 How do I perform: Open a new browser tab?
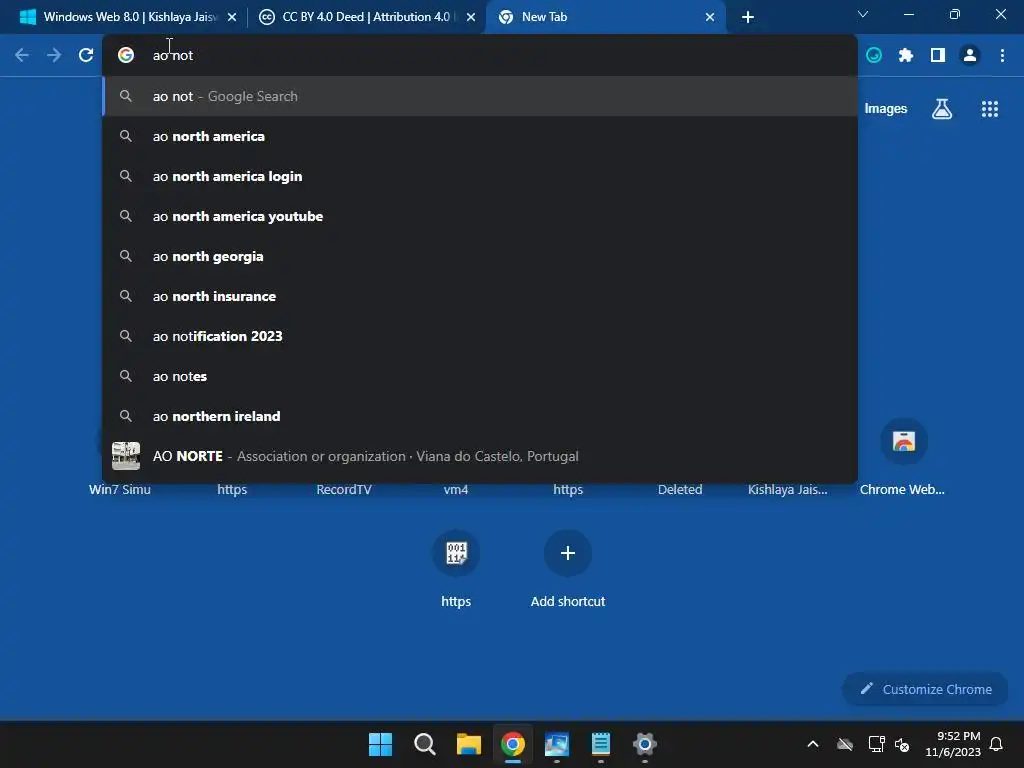[748, 18]
